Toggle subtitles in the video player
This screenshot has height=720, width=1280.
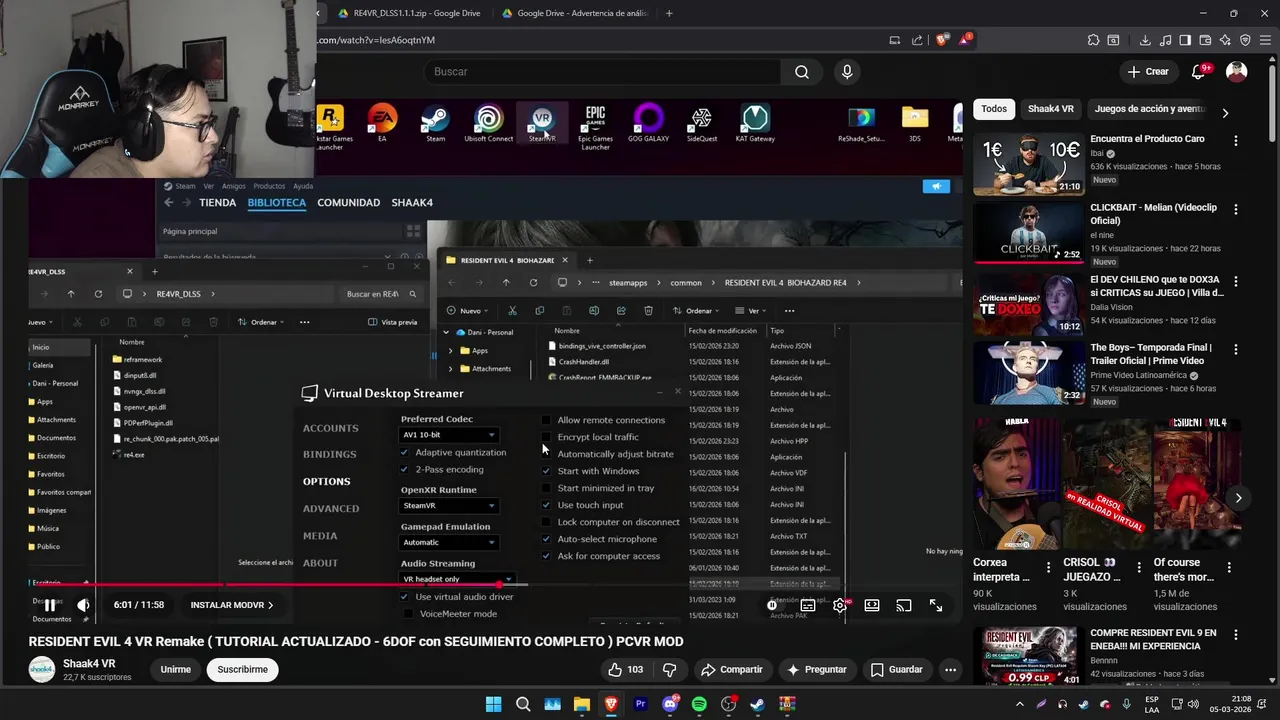click(x=808, y=605)
